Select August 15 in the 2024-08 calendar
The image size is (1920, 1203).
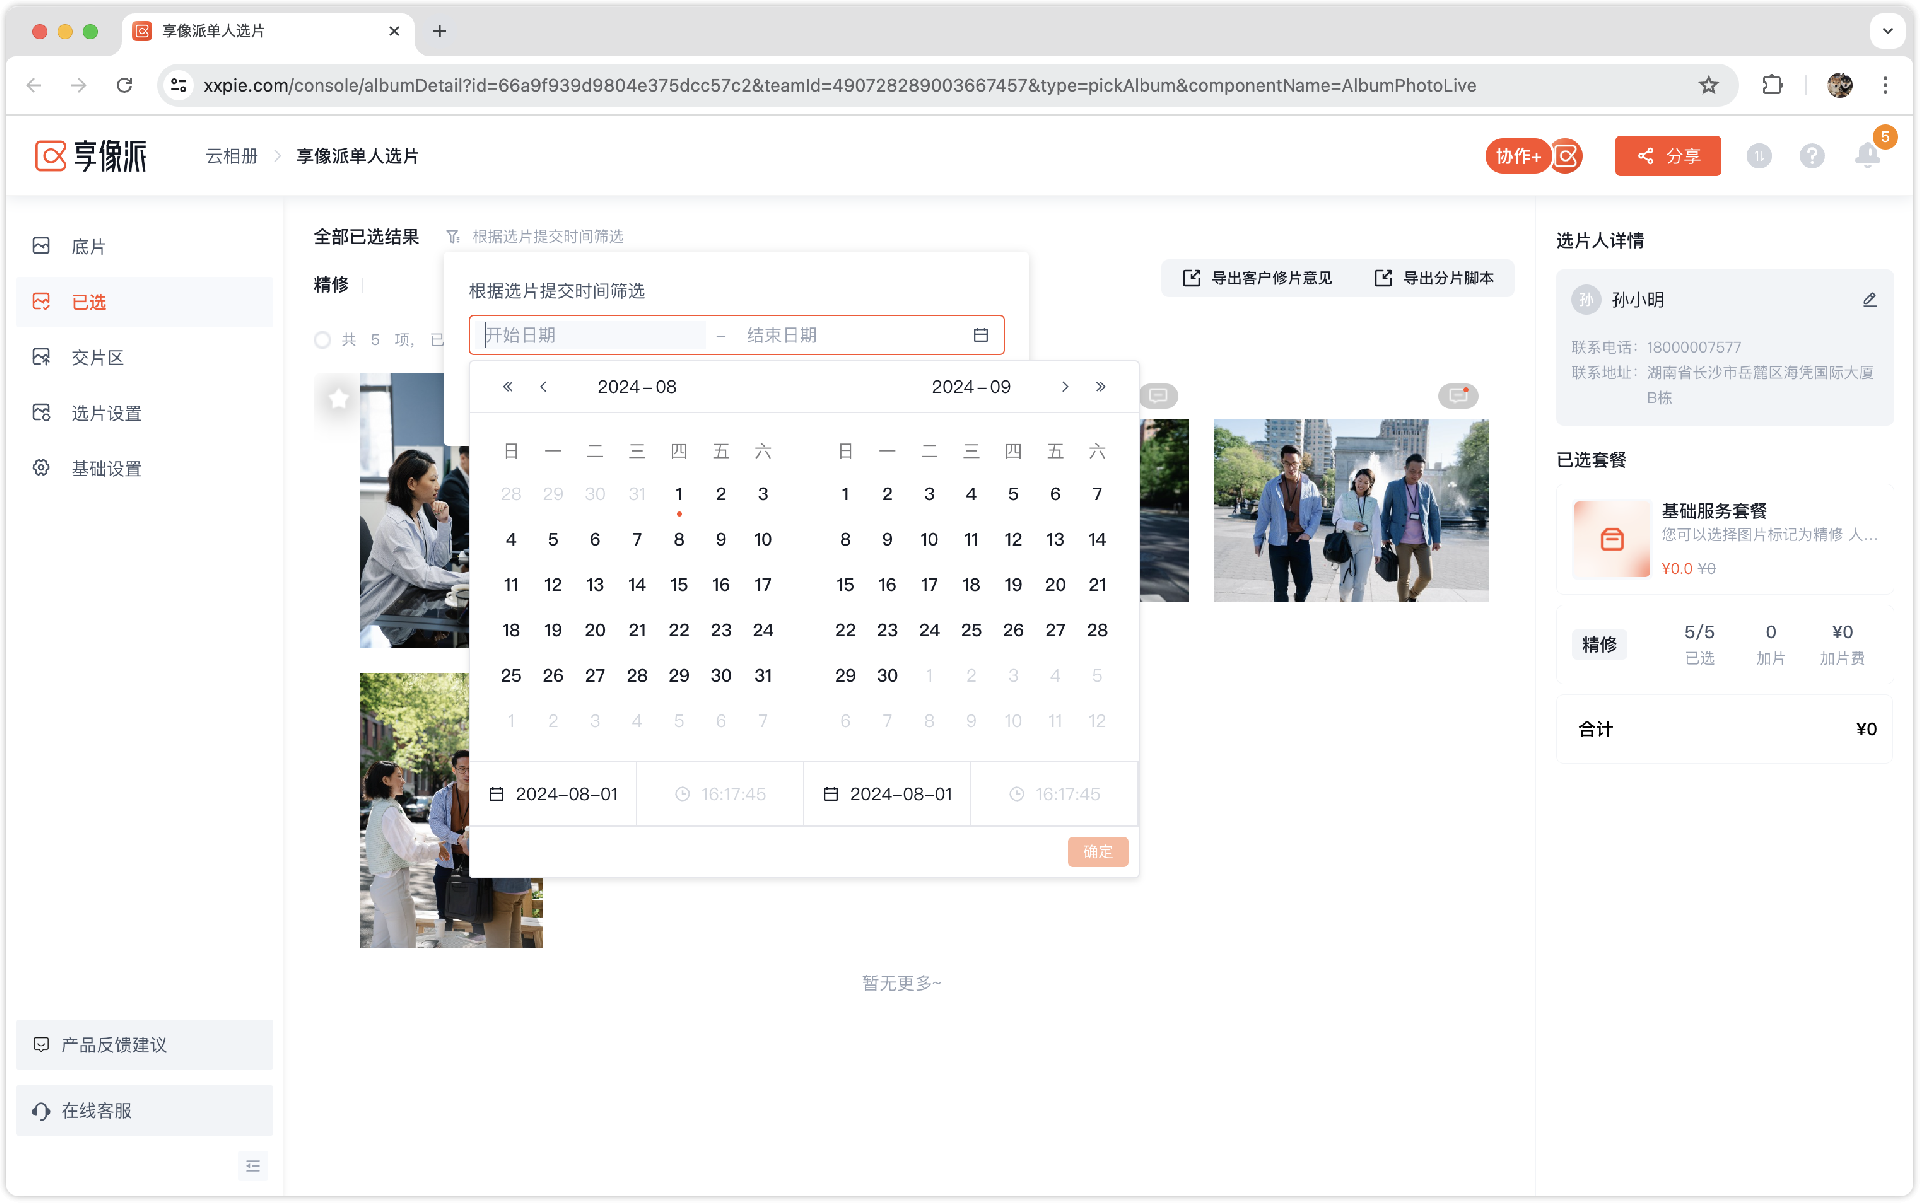pos(678,585)
